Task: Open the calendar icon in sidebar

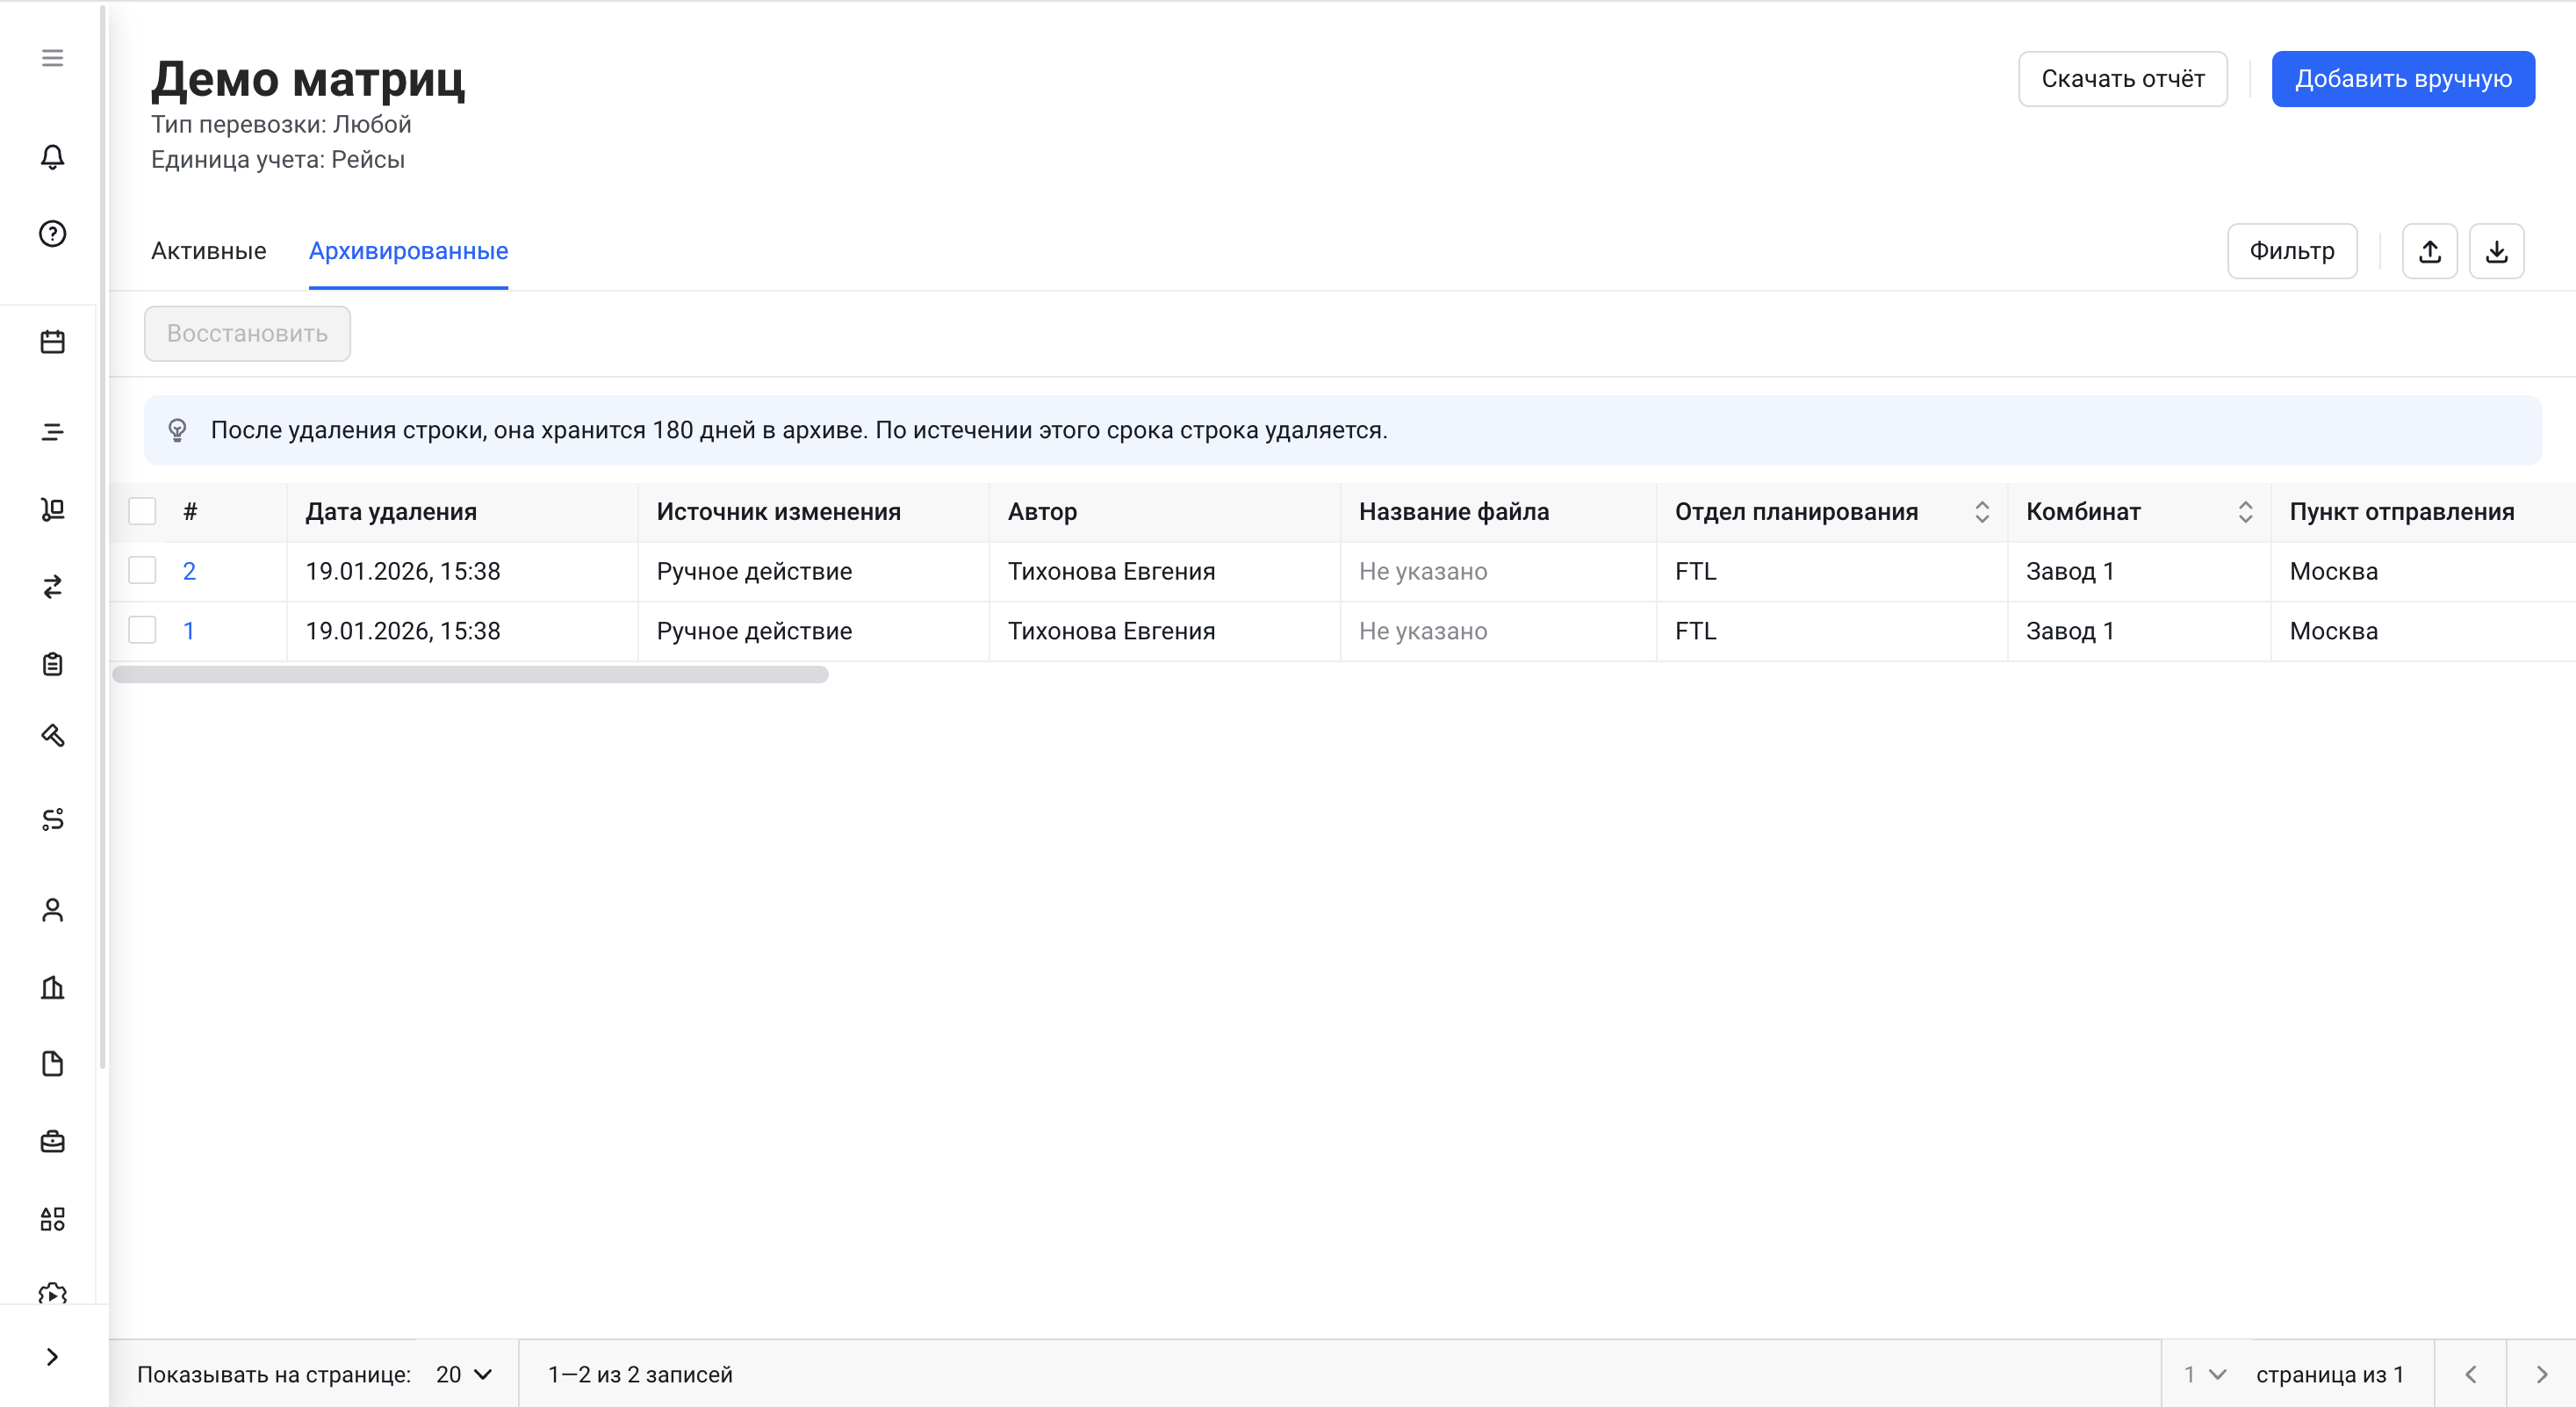Action: pos(52,342)
